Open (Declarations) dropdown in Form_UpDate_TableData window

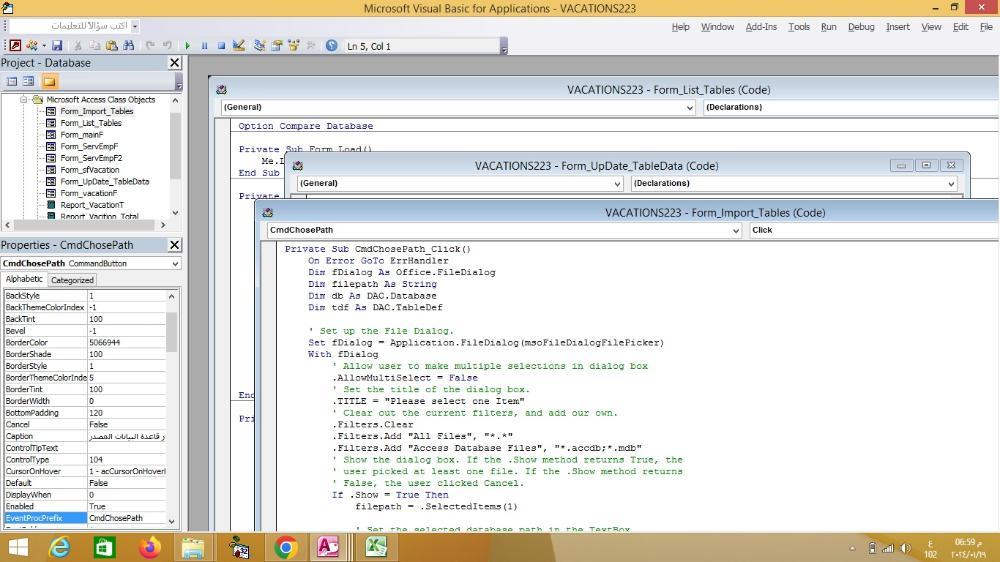click(951, 184)
